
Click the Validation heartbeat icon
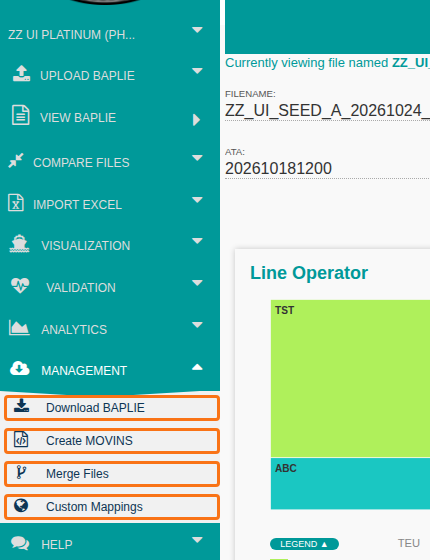click(x=20, y=285)
